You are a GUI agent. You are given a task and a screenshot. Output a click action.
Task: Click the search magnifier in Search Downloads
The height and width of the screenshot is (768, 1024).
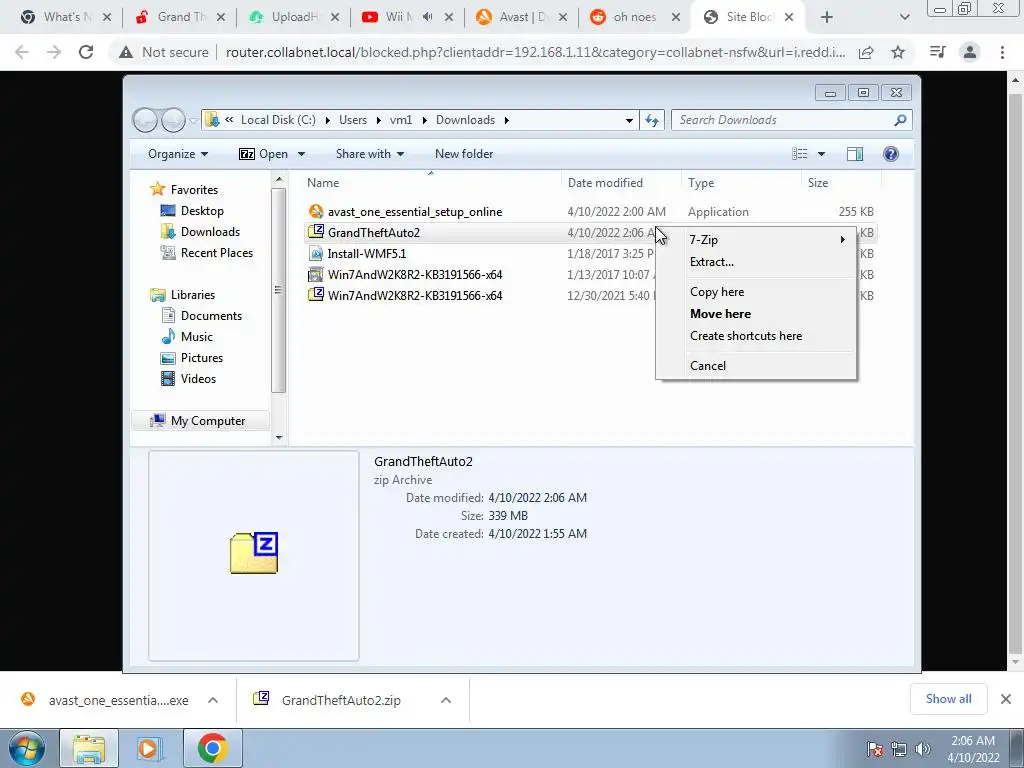900,120
